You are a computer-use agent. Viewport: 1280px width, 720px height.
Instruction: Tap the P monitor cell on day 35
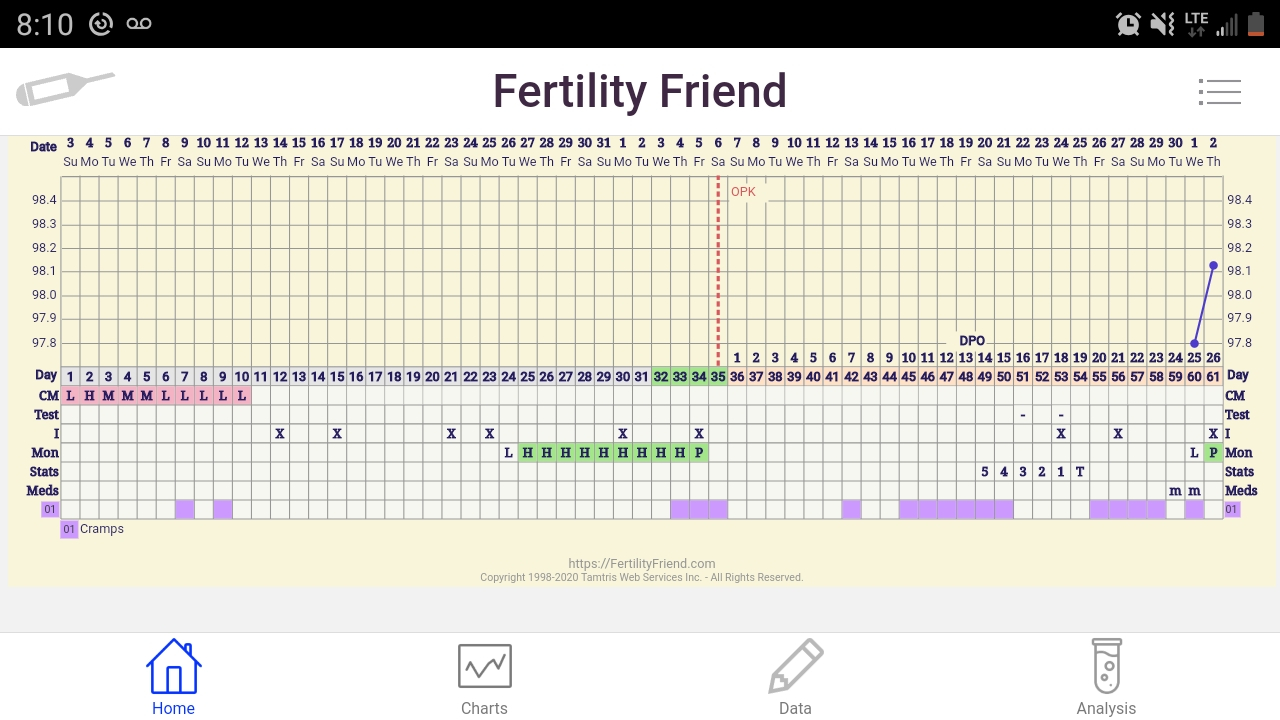[x=699, y=452]
